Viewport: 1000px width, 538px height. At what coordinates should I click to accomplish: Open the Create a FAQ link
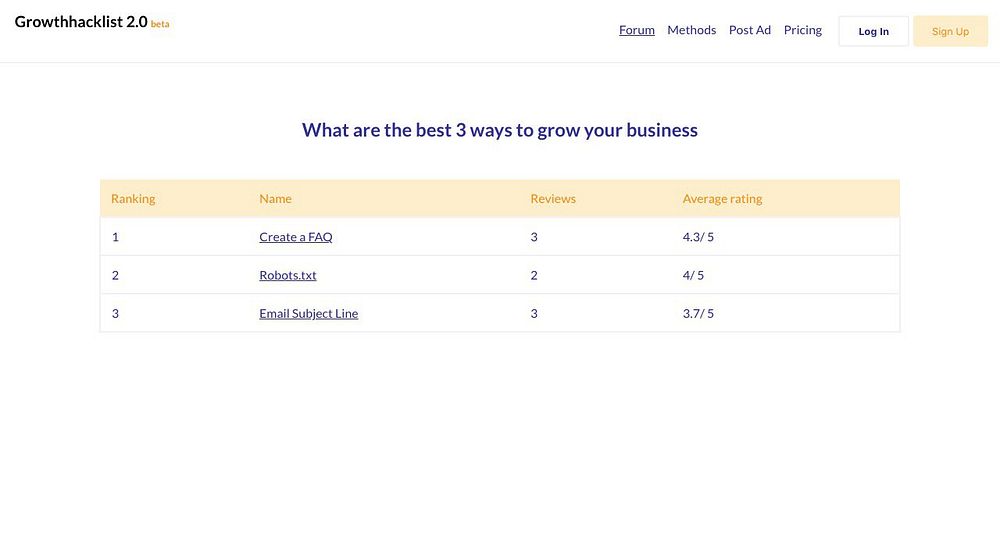(295, 236)
